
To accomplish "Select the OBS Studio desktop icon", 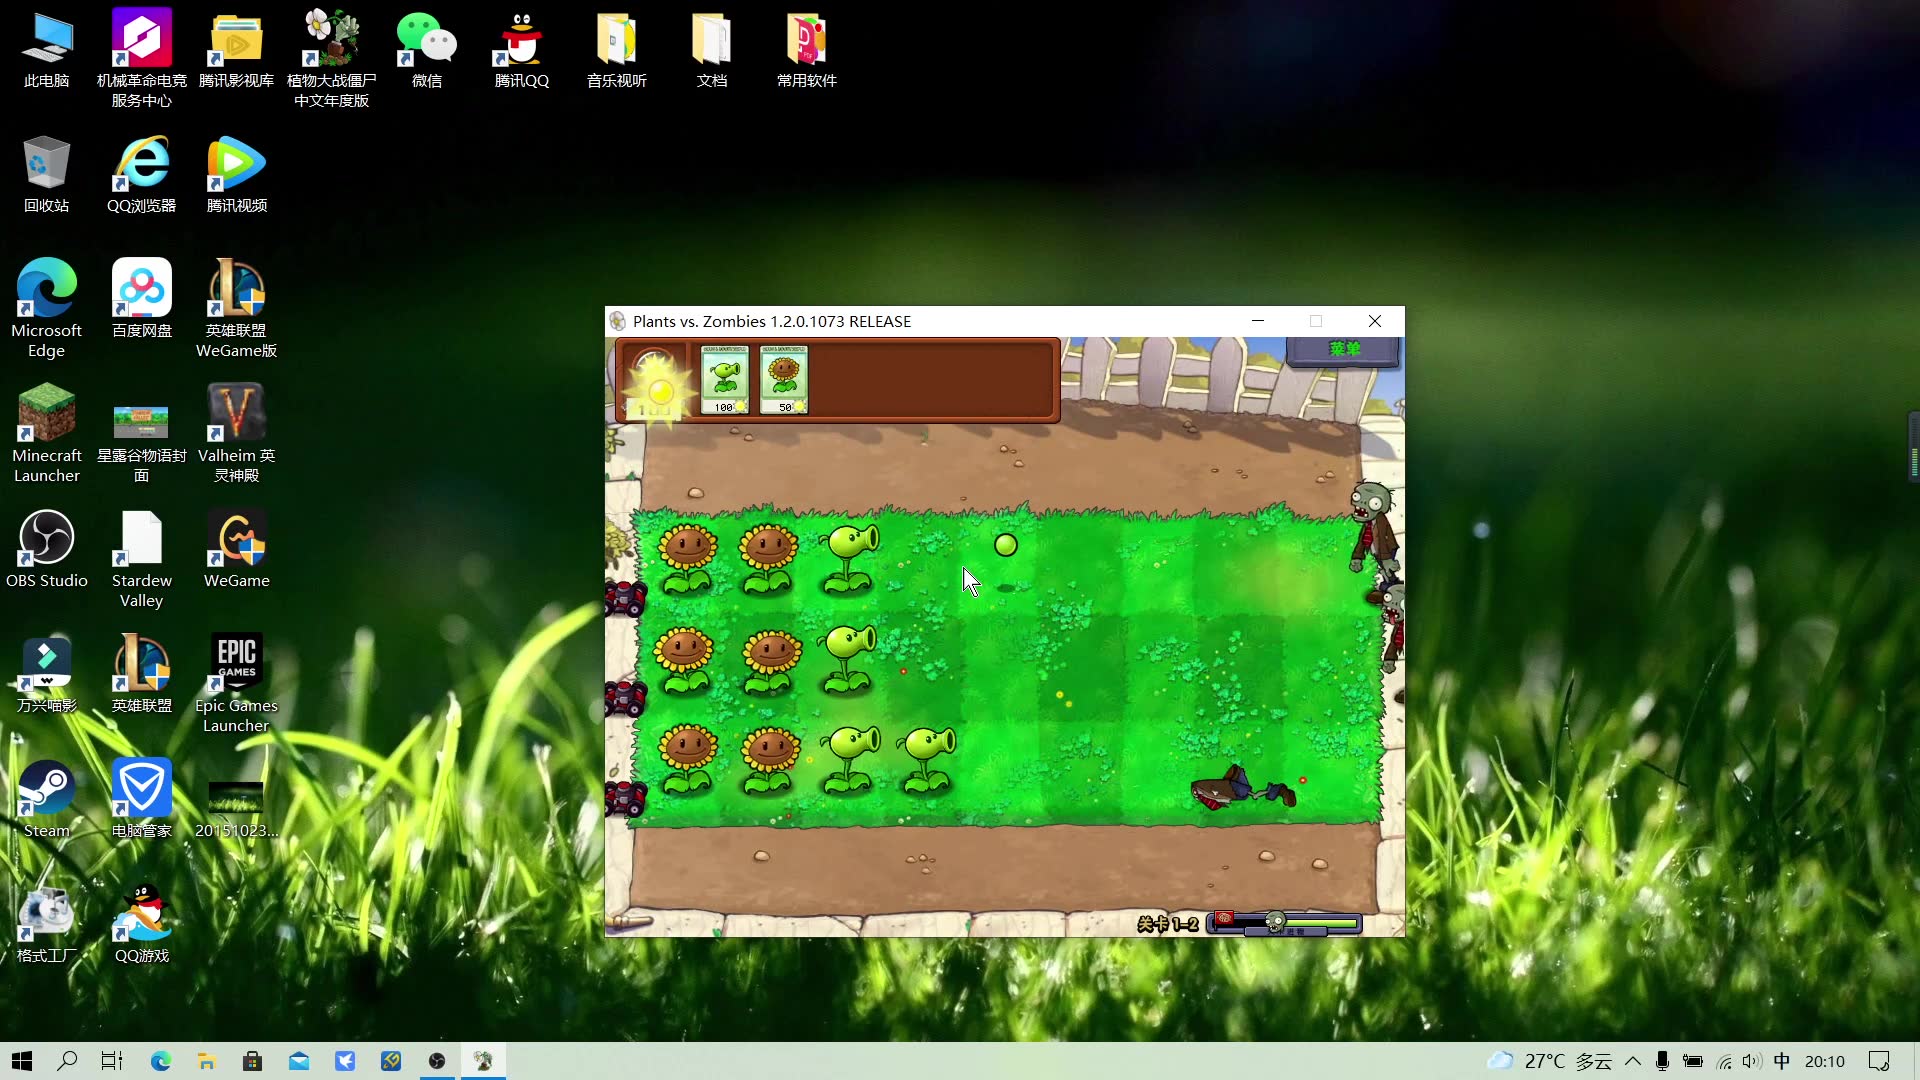I will [47, 550].
